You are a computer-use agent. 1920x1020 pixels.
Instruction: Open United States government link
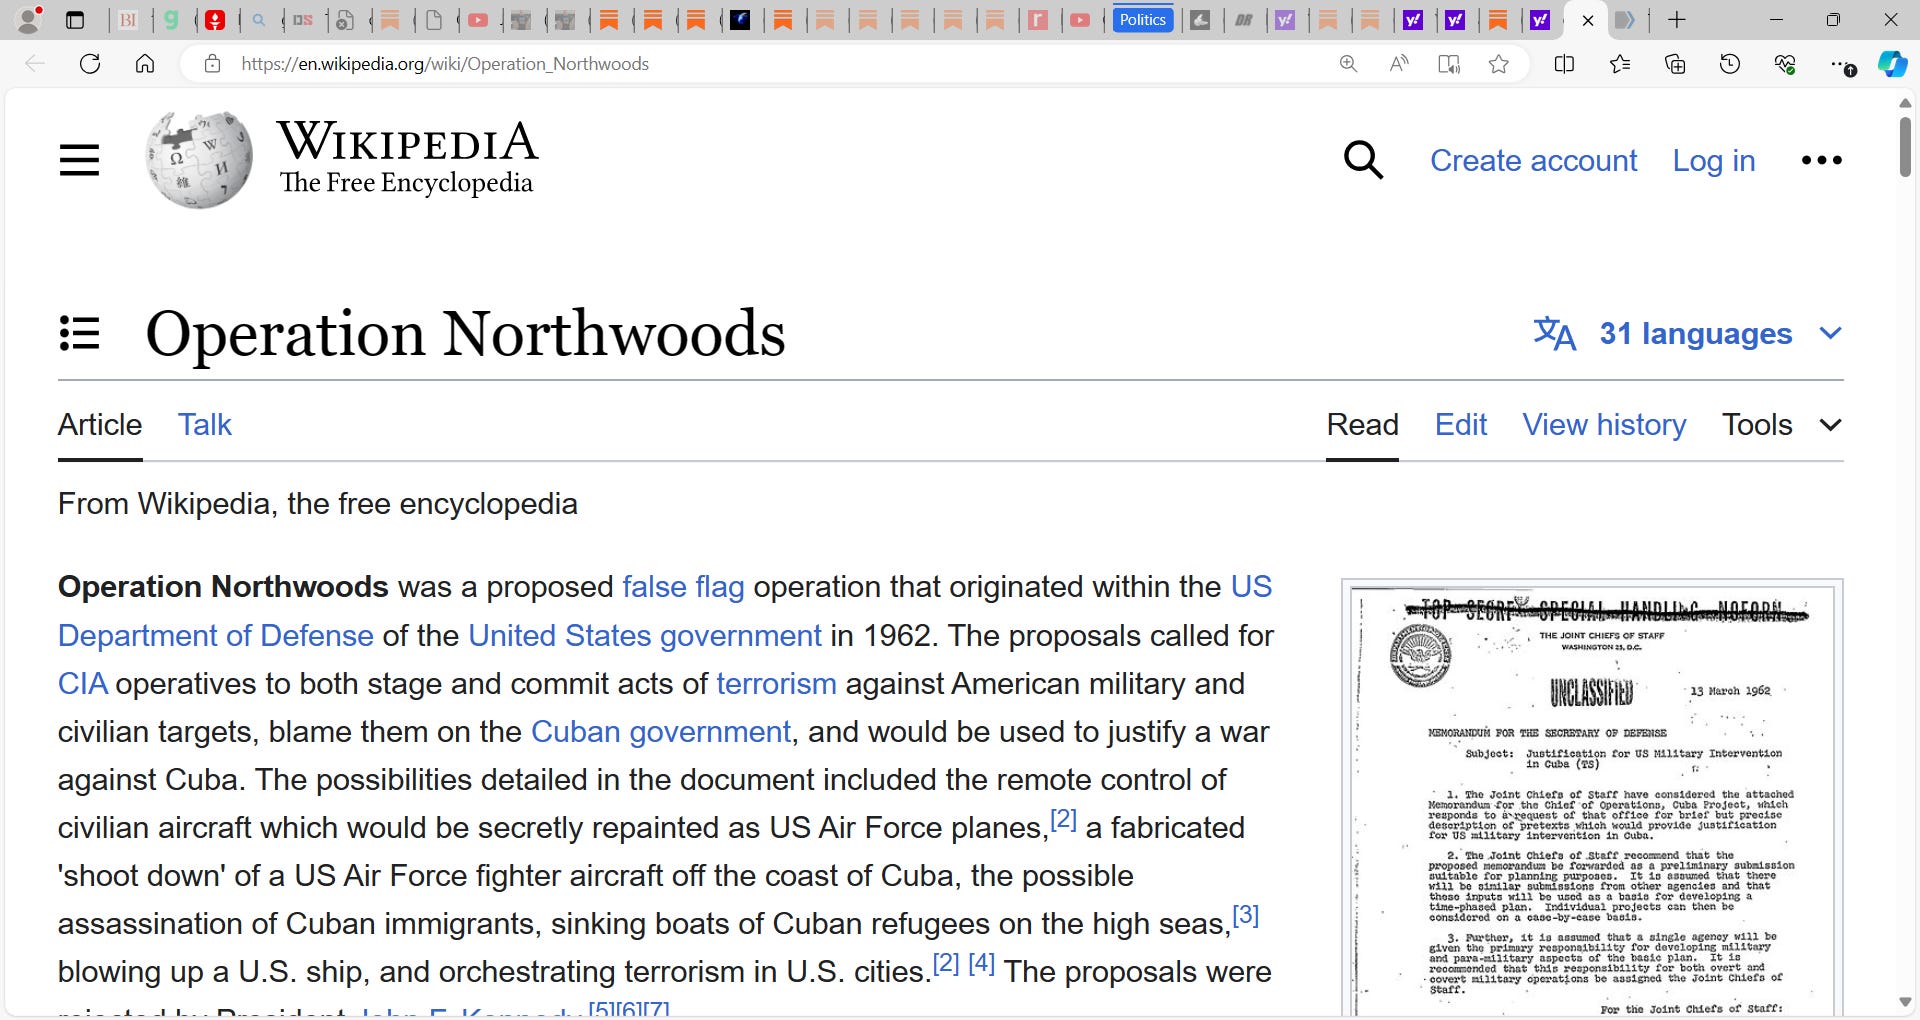click(645, 636)
